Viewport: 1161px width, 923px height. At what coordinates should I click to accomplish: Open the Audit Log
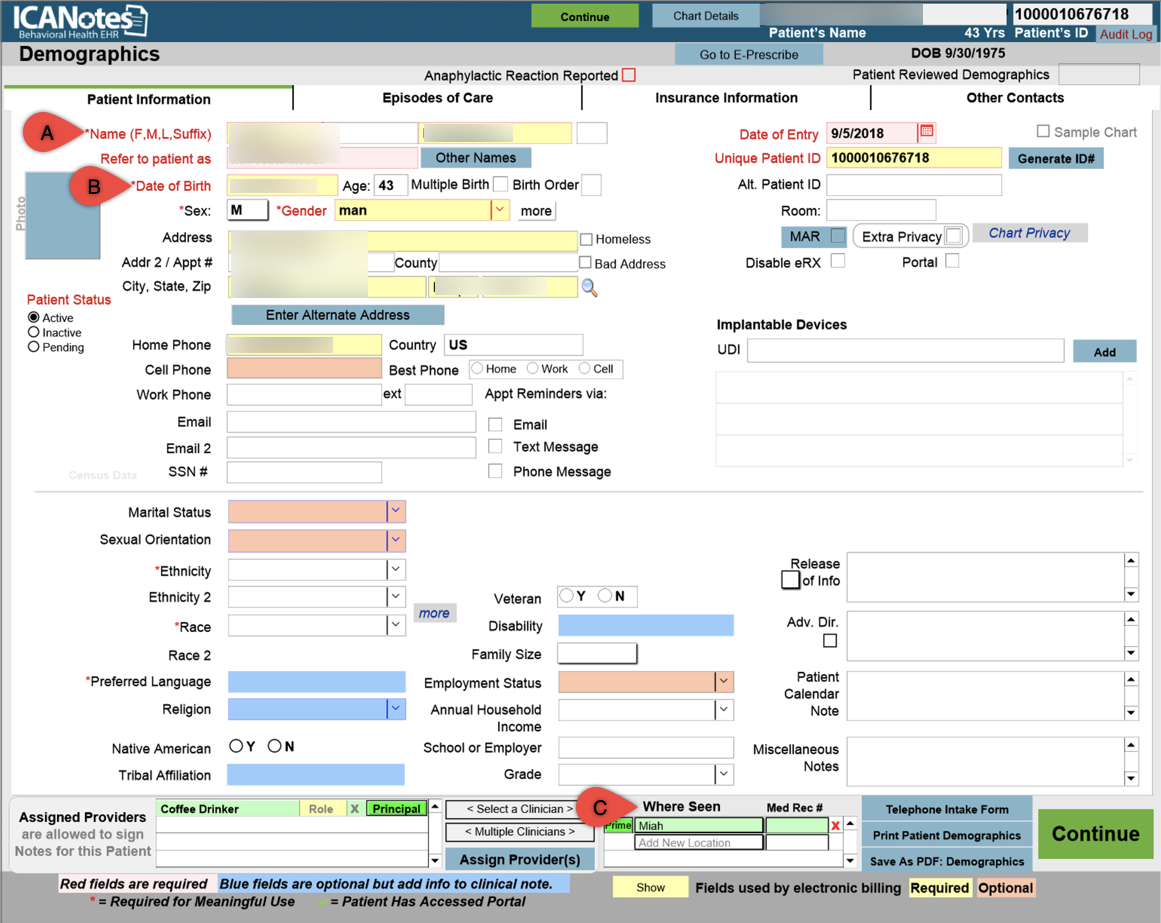(x=1126, y=33)
